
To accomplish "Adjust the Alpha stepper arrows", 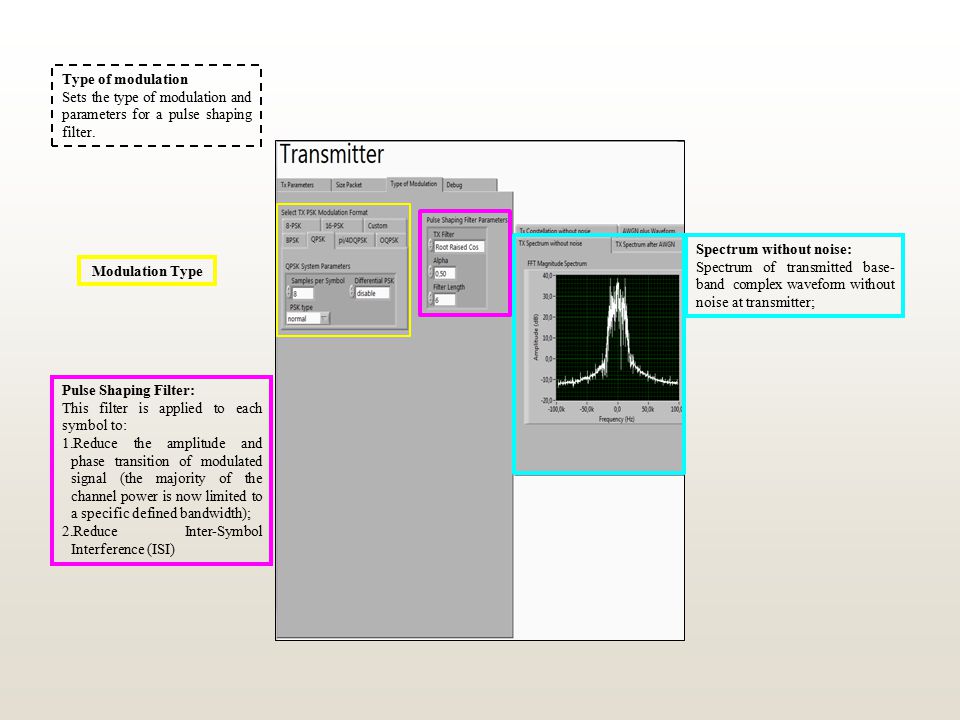I will pos(430,272).
